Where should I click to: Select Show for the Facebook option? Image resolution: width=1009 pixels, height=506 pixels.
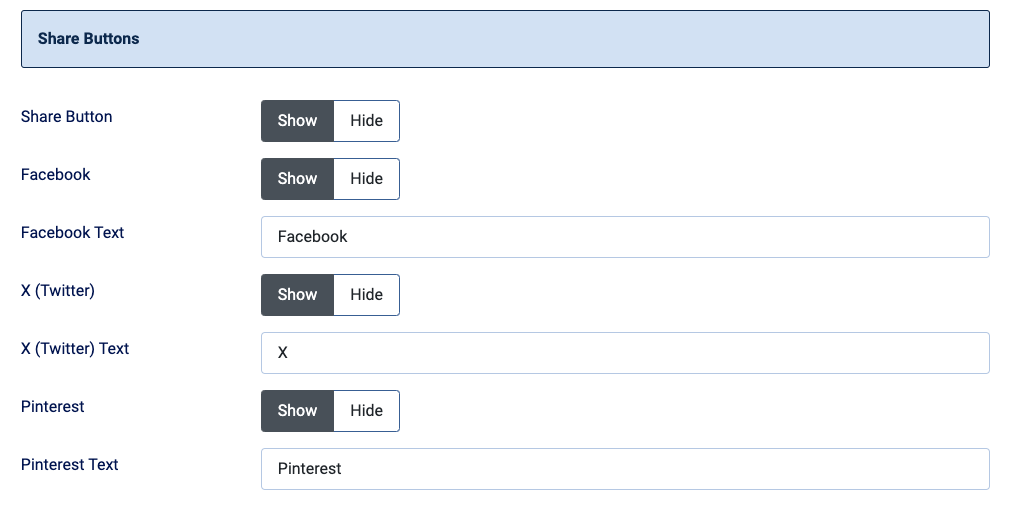click(x=297, y=179)
